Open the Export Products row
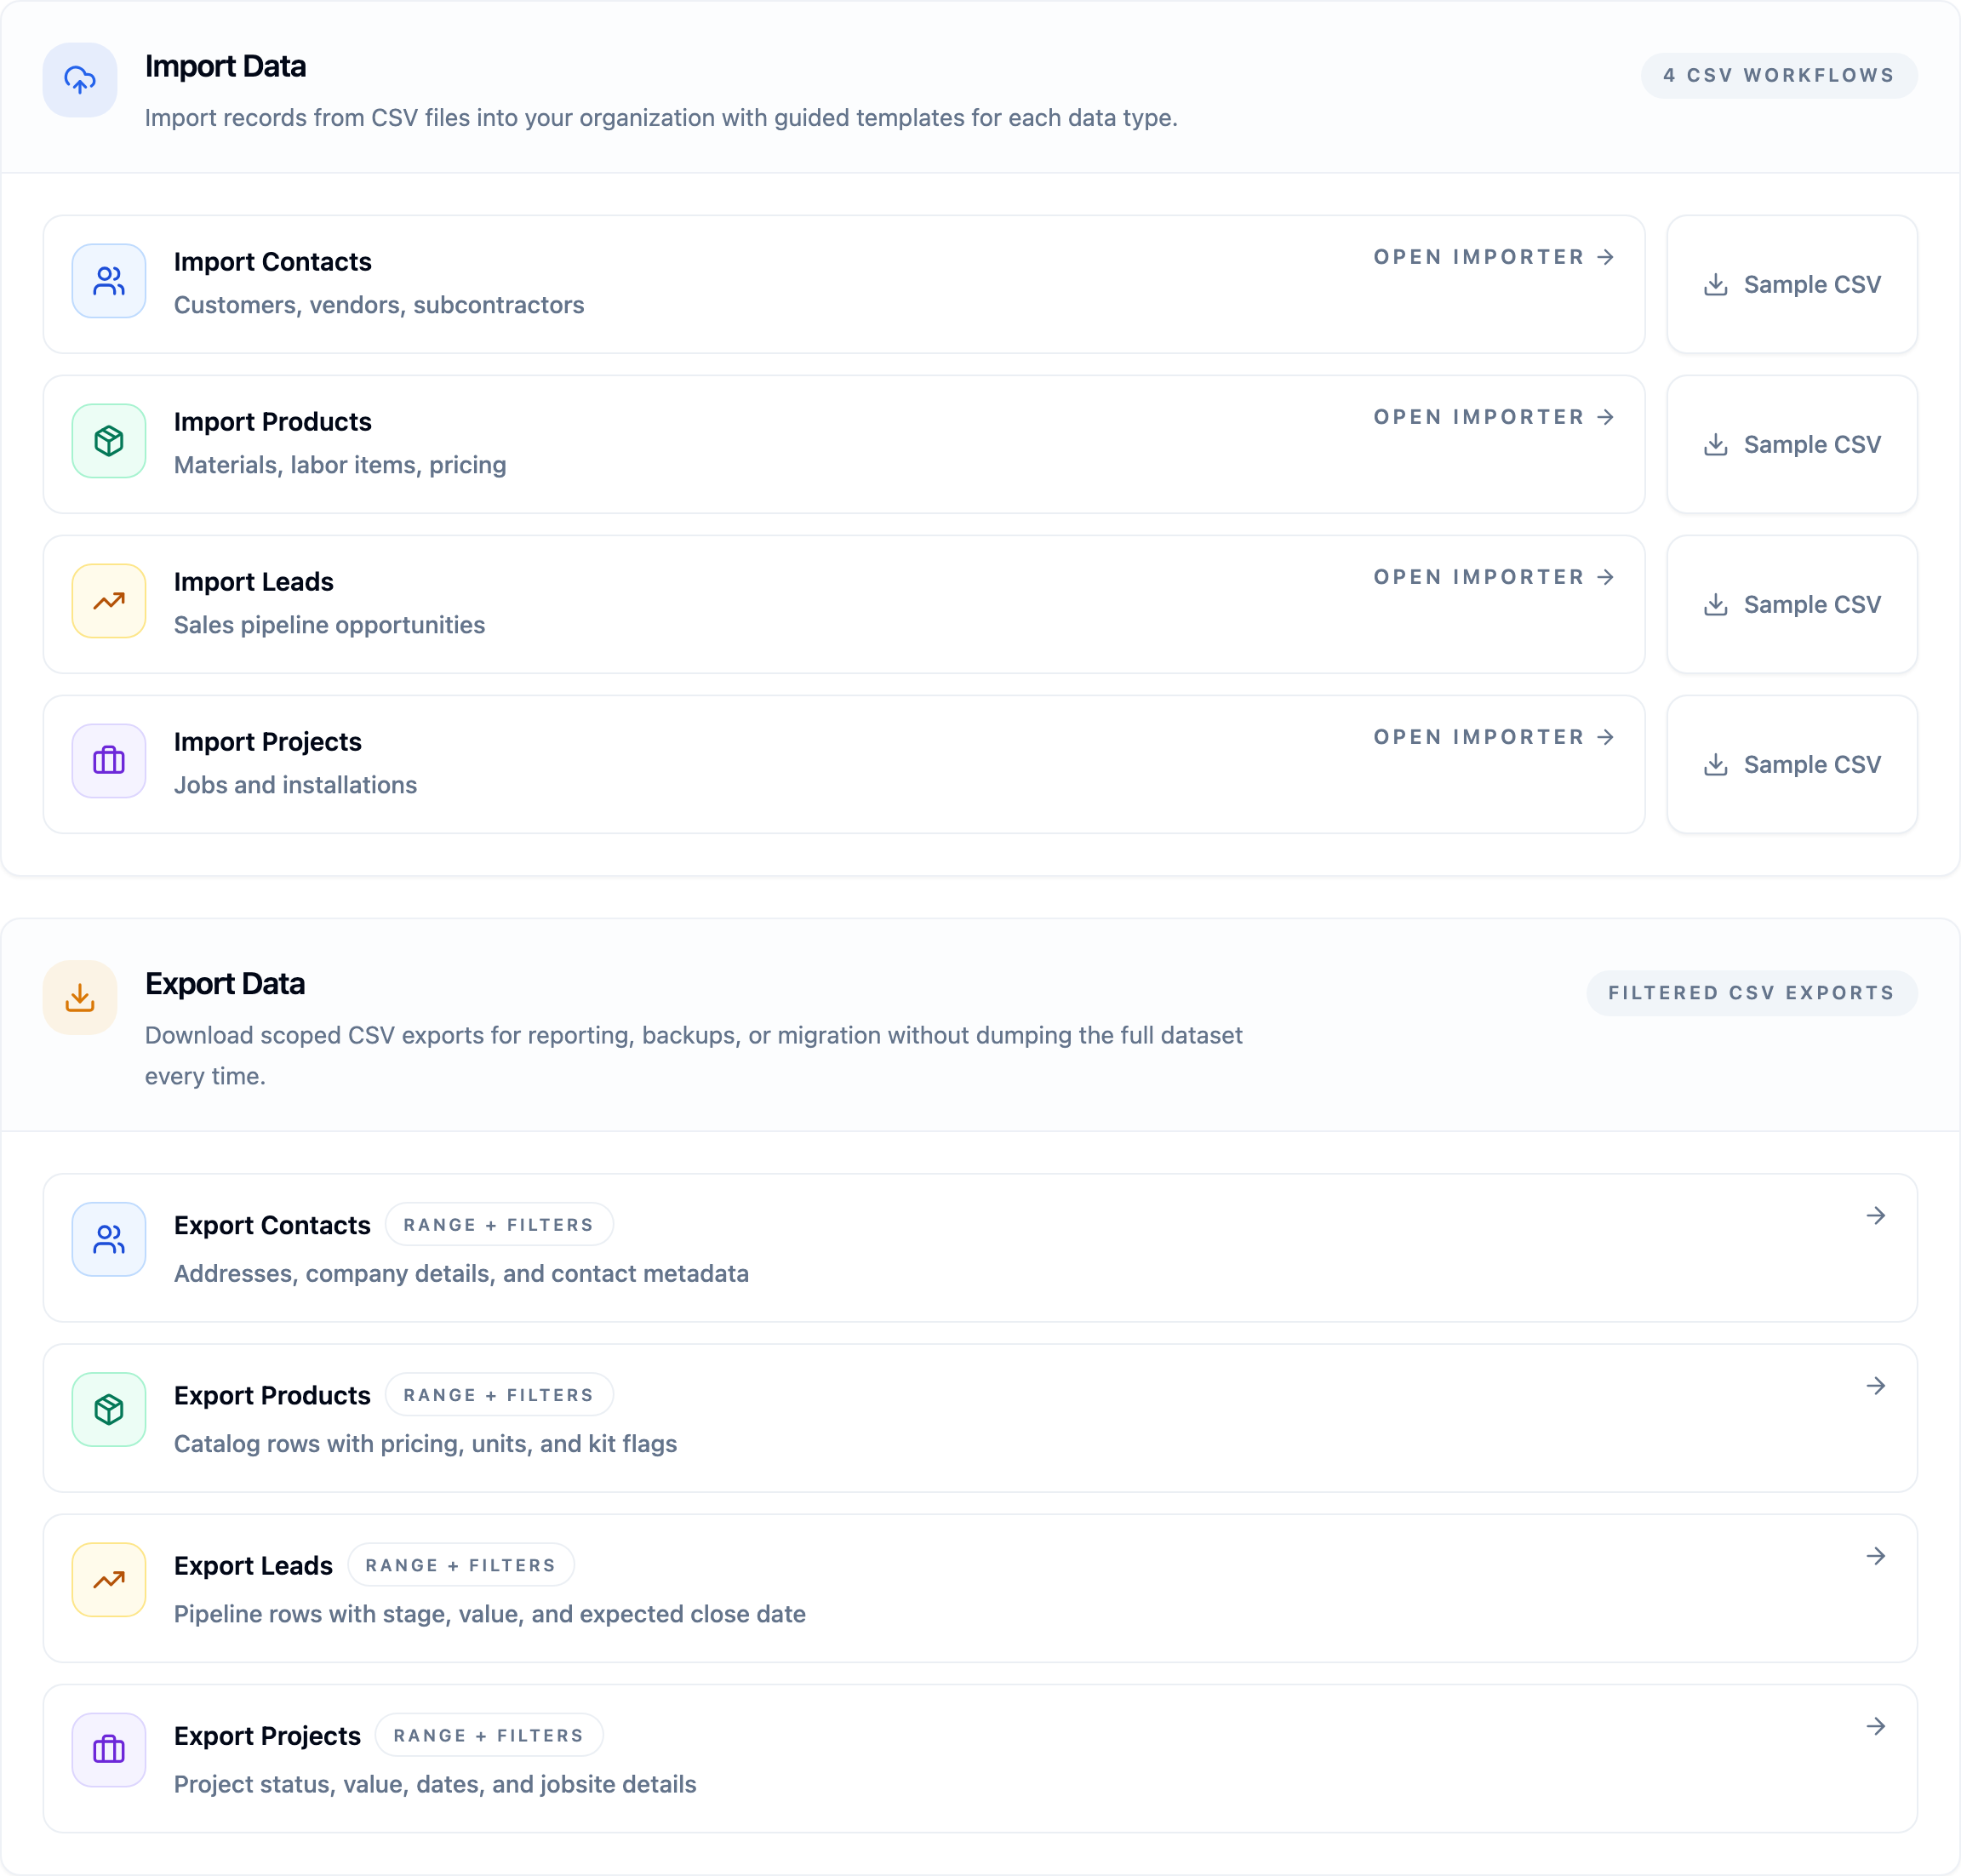 click(x=980, y=1418)
